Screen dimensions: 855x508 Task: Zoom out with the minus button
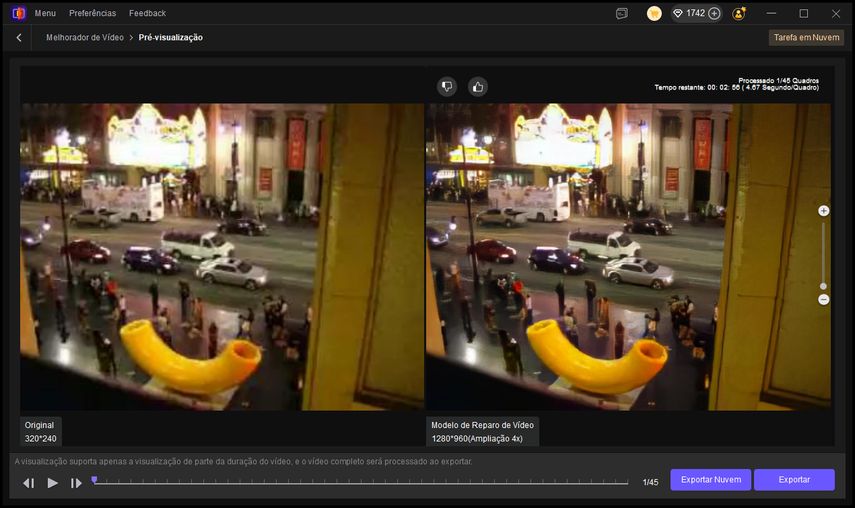point(824,299)
